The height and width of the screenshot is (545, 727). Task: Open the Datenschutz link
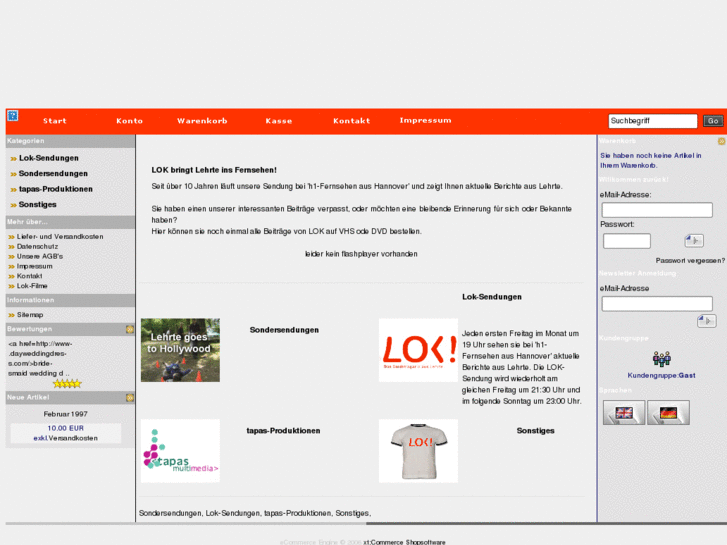(38, 247)
